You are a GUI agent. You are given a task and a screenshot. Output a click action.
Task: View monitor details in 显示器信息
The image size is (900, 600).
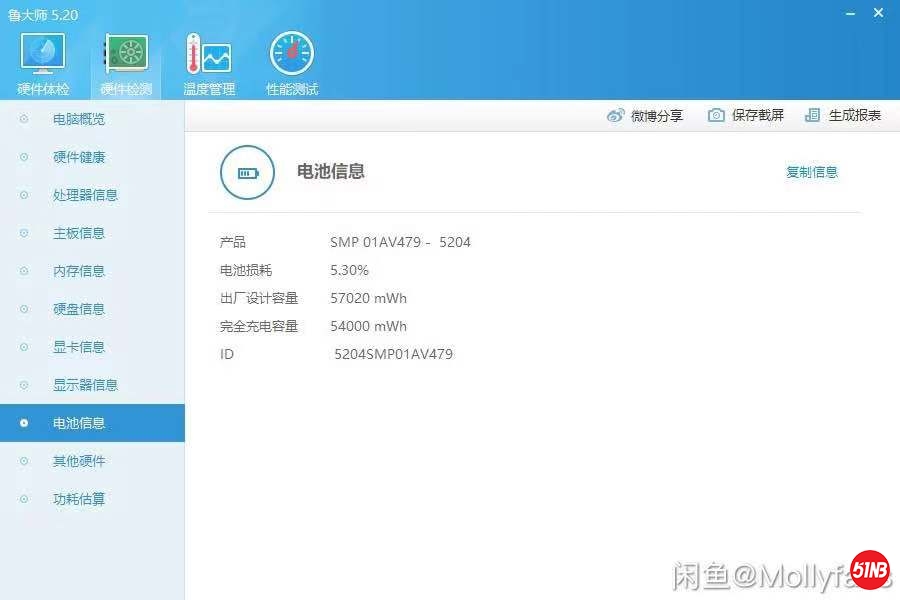85,385
